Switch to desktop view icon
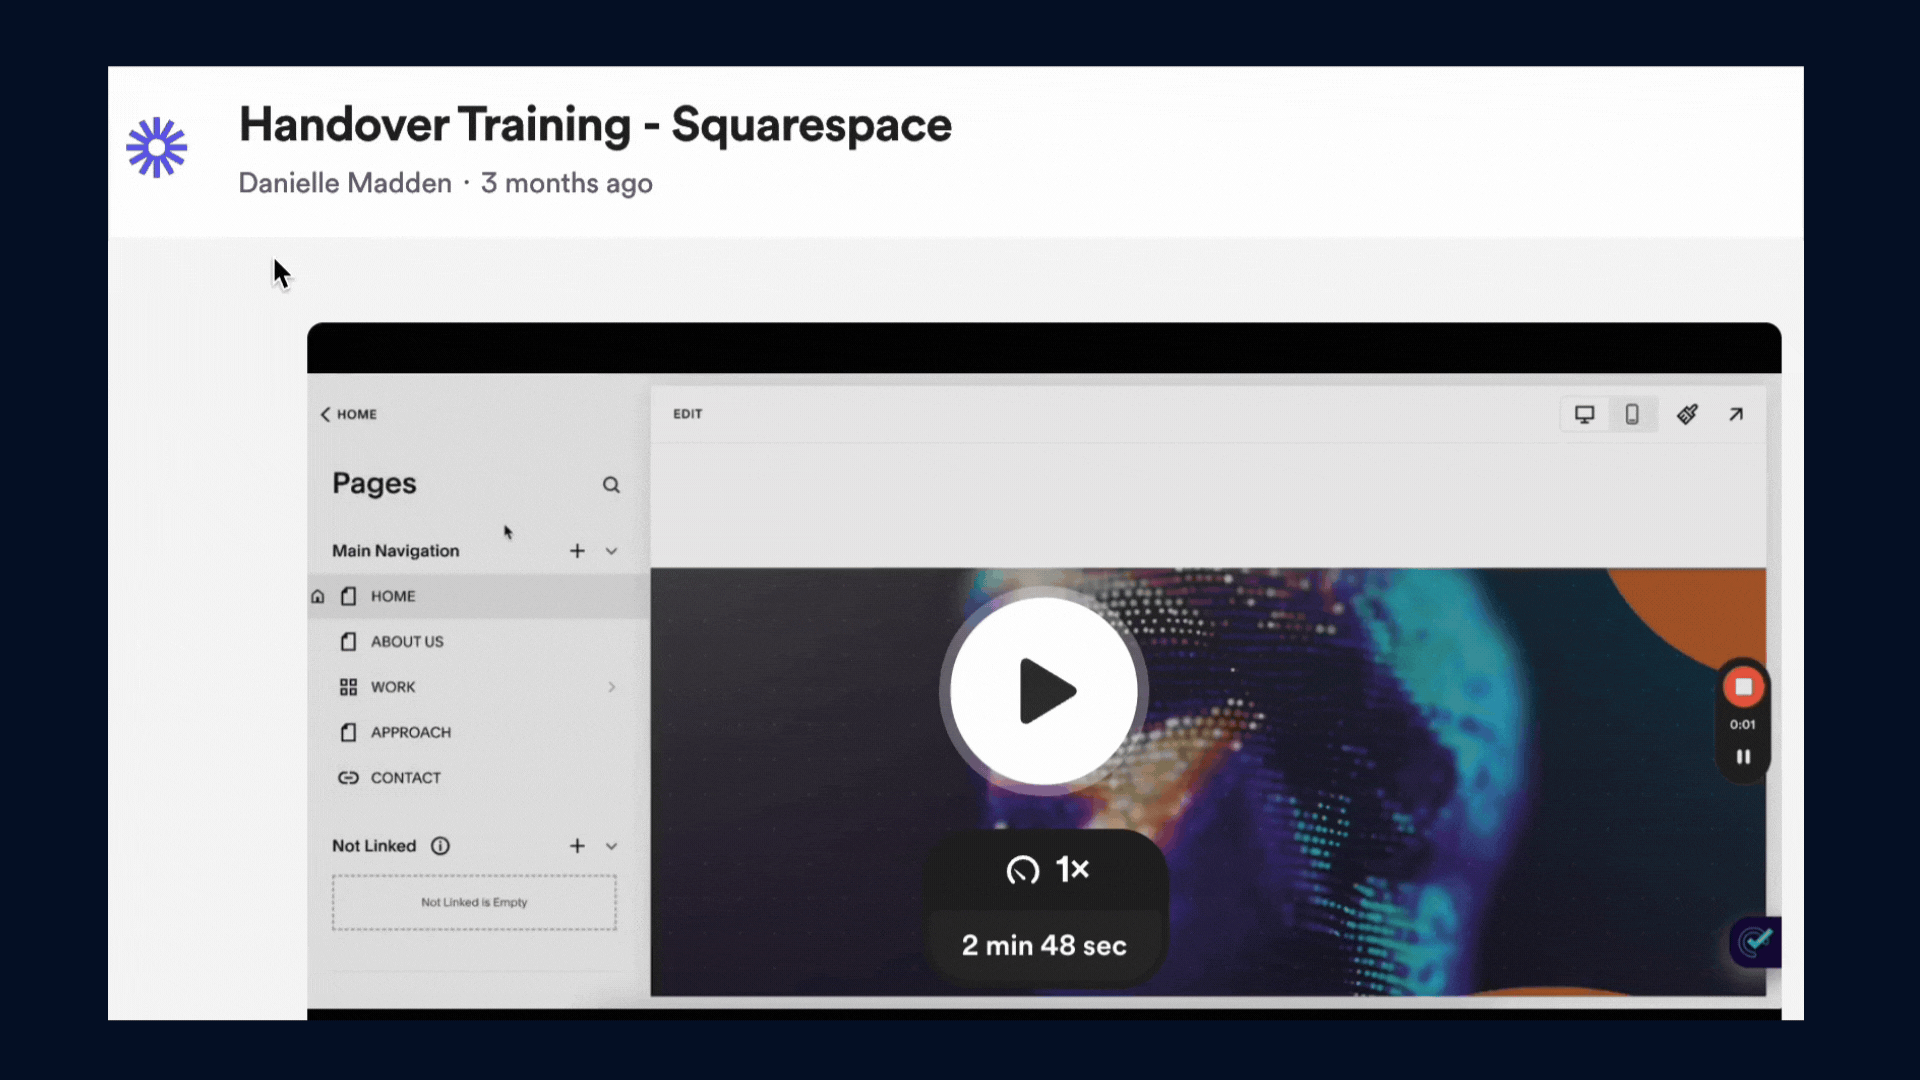The width and height of the screenshot is (1920, 1080). (1584, 414)
